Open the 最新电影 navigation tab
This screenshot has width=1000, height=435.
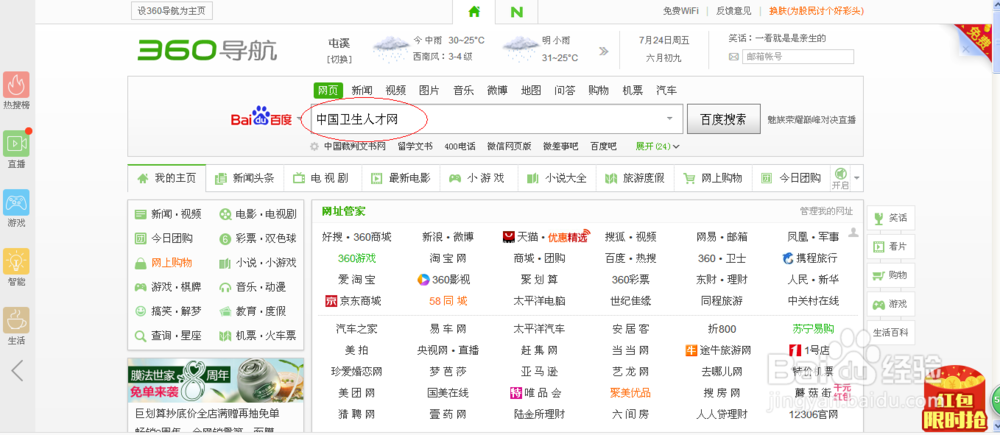pos(401,178)
